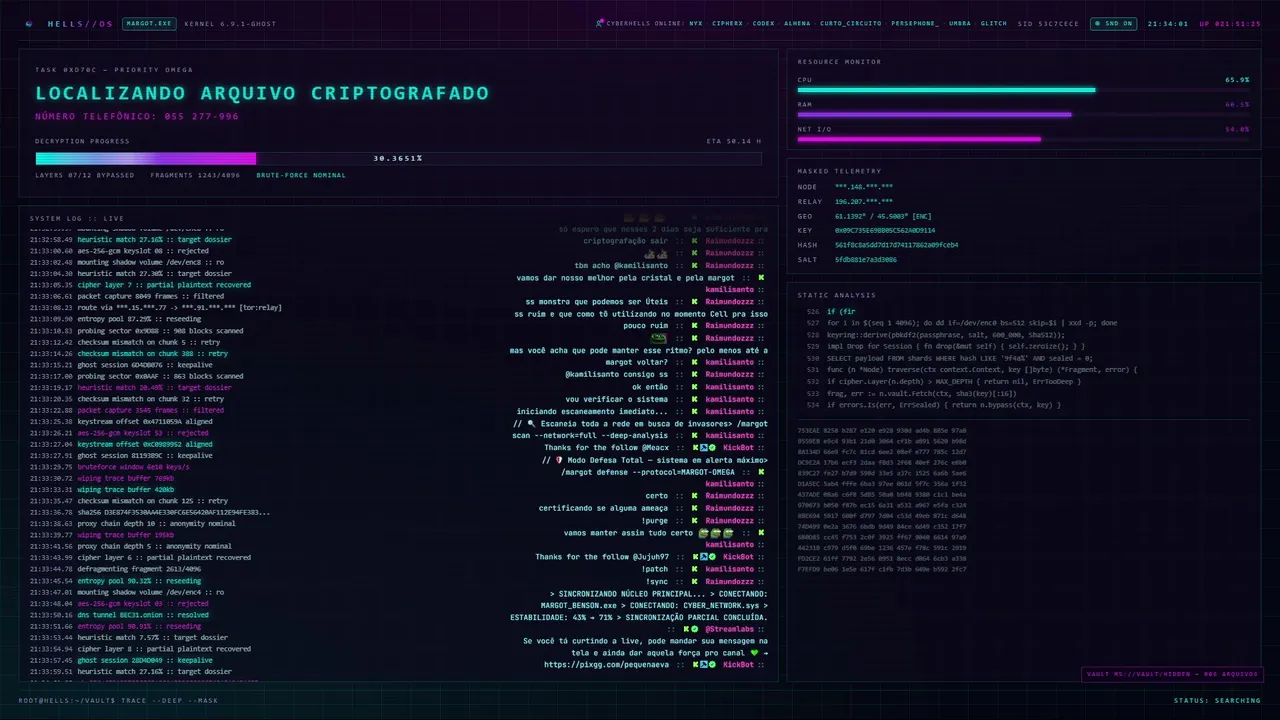Screen dimensions: 1280x720
Task: Select online user UMBRA in the top bar
Action: (960, 23)
